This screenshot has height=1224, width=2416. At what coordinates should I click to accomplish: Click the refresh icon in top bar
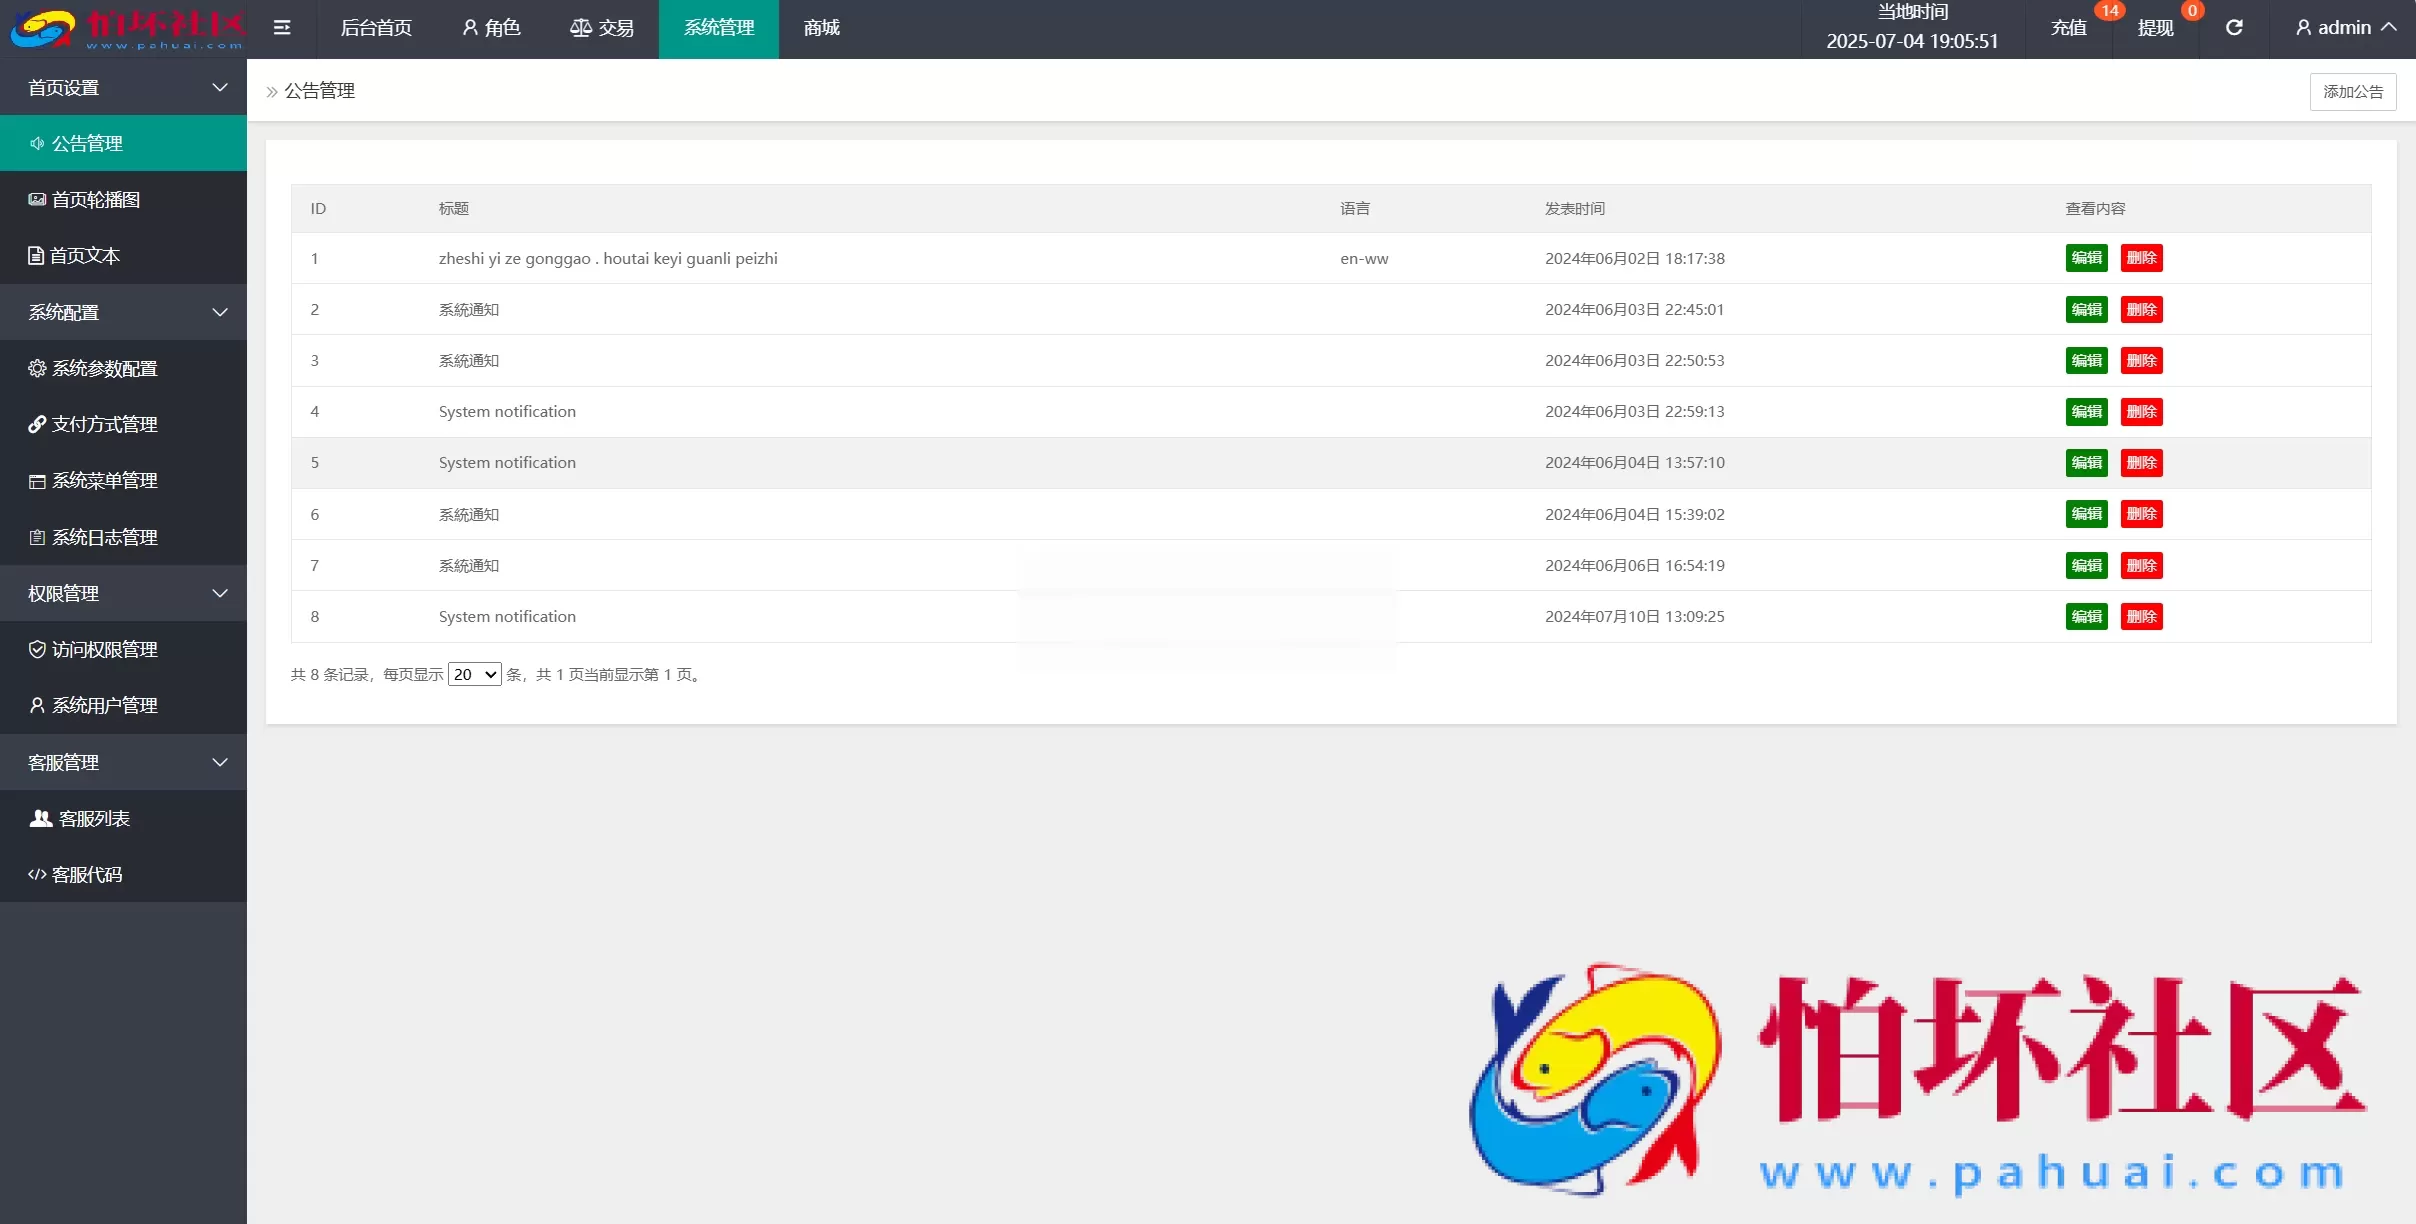tap(2234, 28)
